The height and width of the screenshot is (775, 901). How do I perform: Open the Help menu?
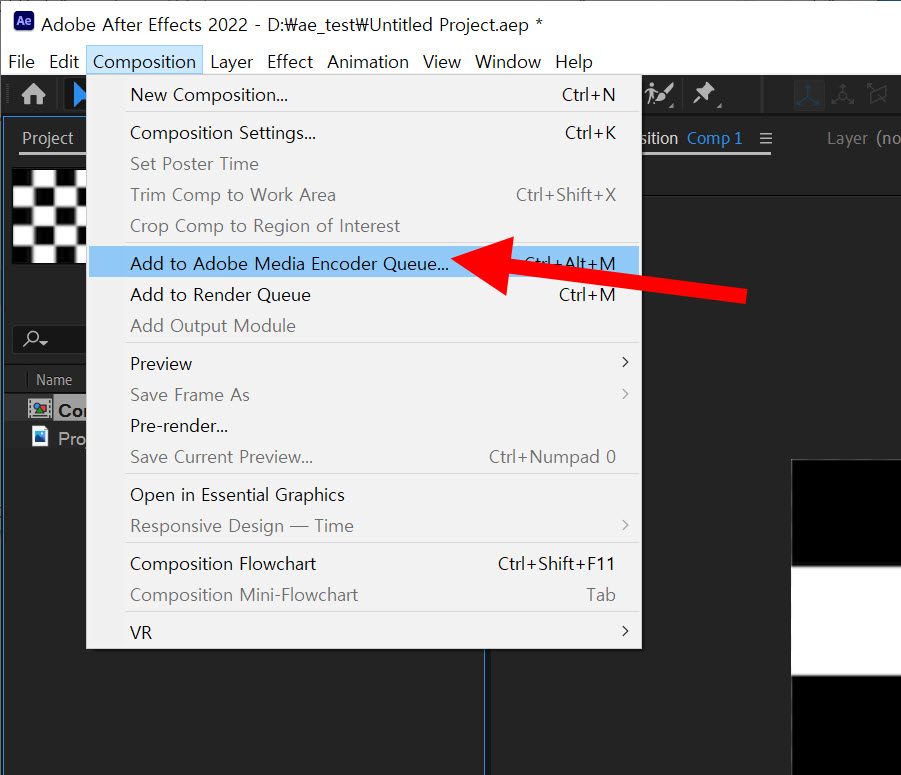point(573,61)
